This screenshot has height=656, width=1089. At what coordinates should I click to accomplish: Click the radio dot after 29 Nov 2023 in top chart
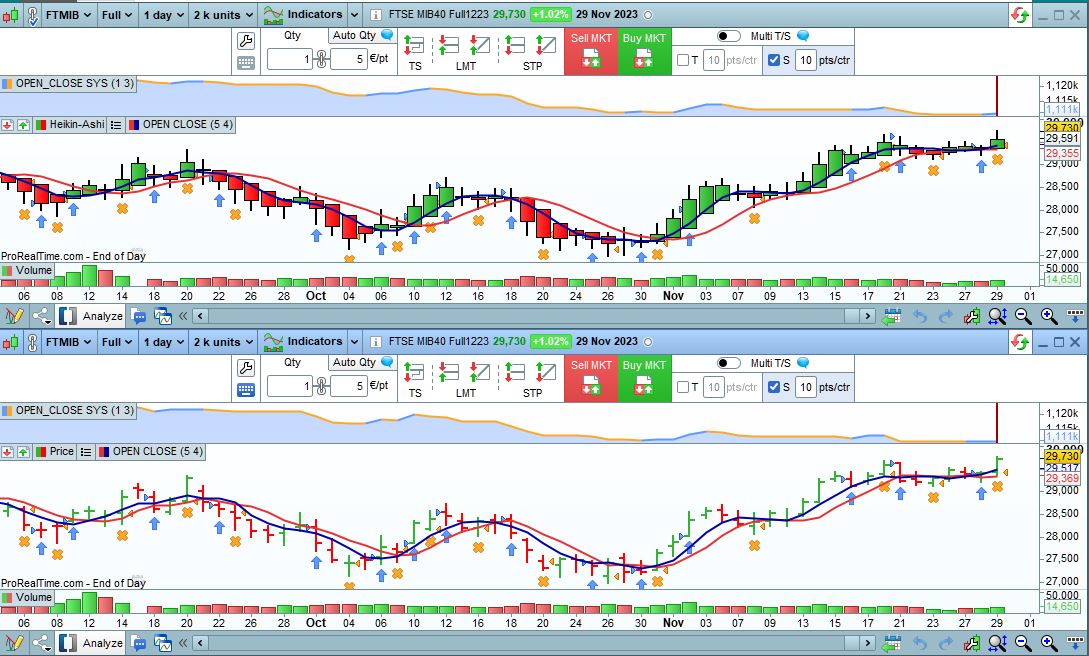tap(648, 15)
